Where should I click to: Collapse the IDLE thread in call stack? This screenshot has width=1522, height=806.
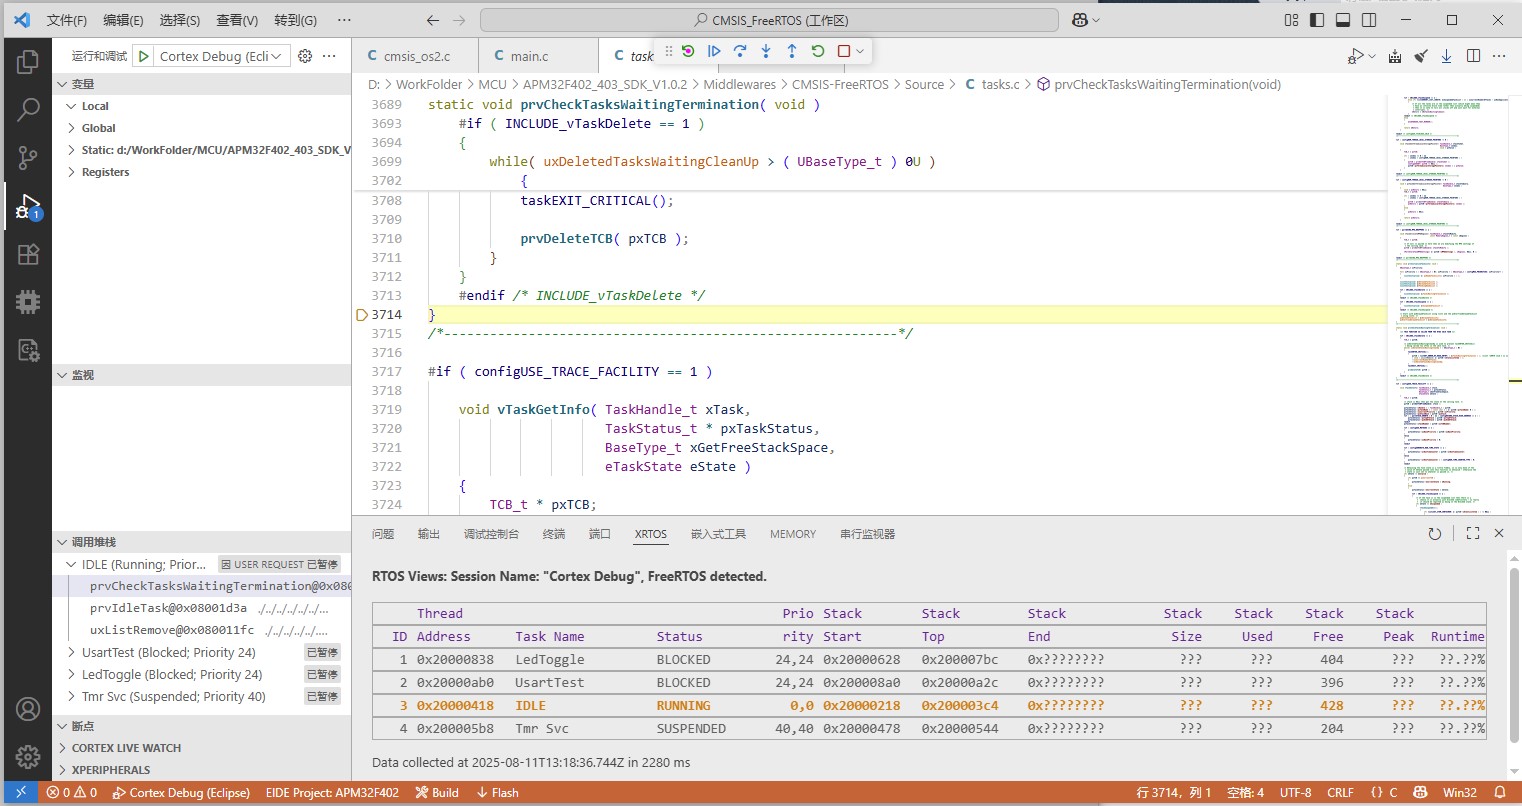click(71, 564)
